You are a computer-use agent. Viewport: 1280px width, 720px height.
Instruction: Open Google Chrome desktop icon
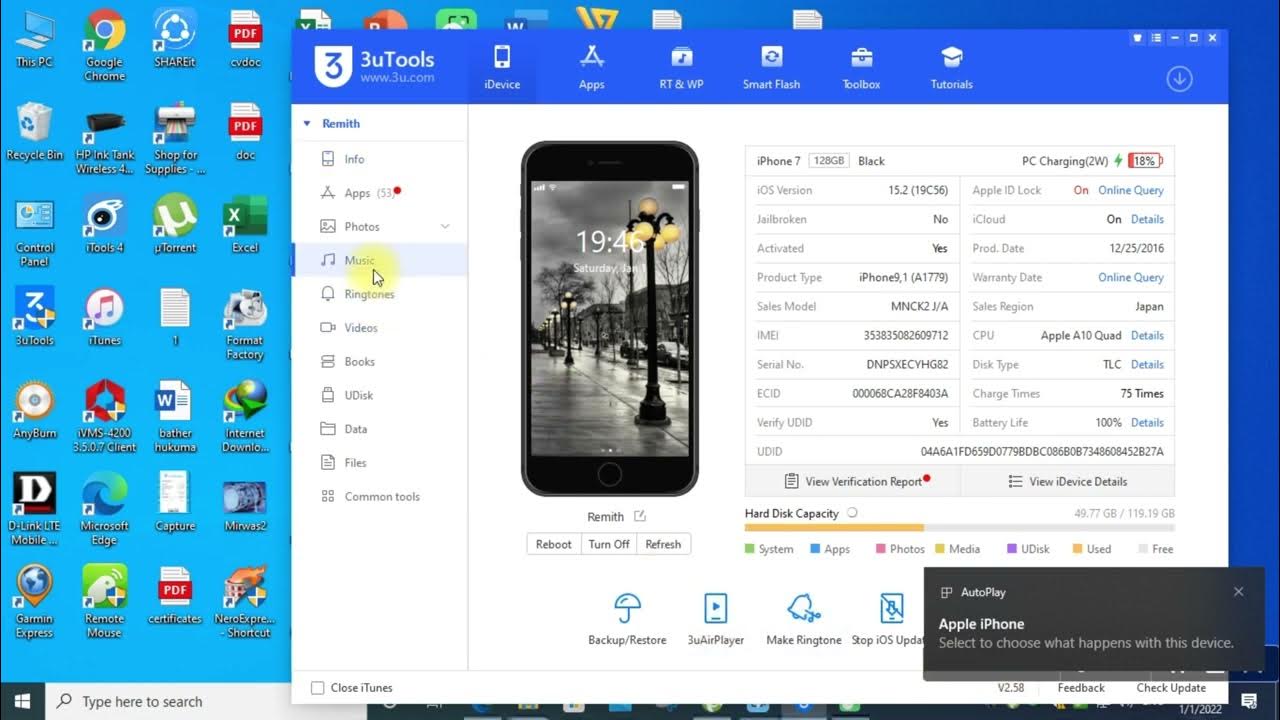(x=104, y=45)
